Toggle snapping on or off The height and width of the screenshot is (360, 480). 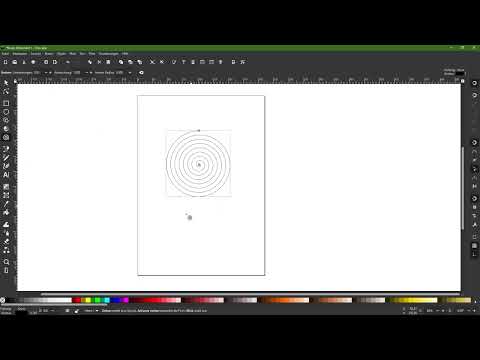(x=474, y=83)
